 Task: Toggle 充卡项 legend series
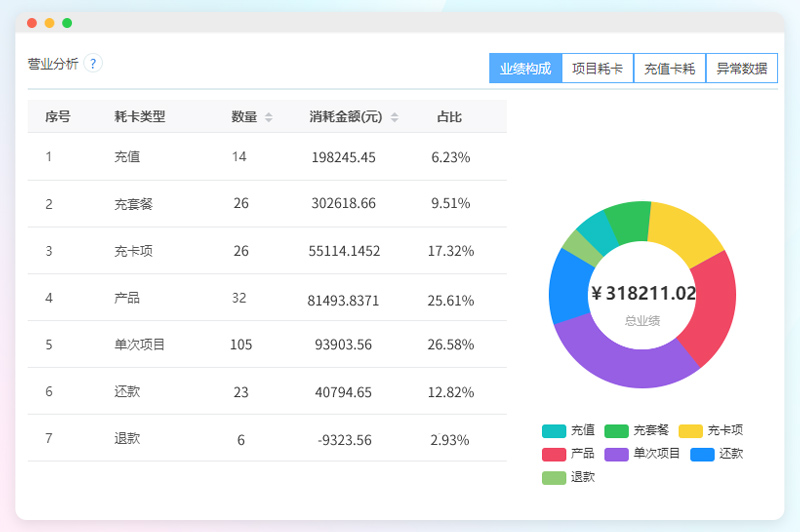[710, 431]
